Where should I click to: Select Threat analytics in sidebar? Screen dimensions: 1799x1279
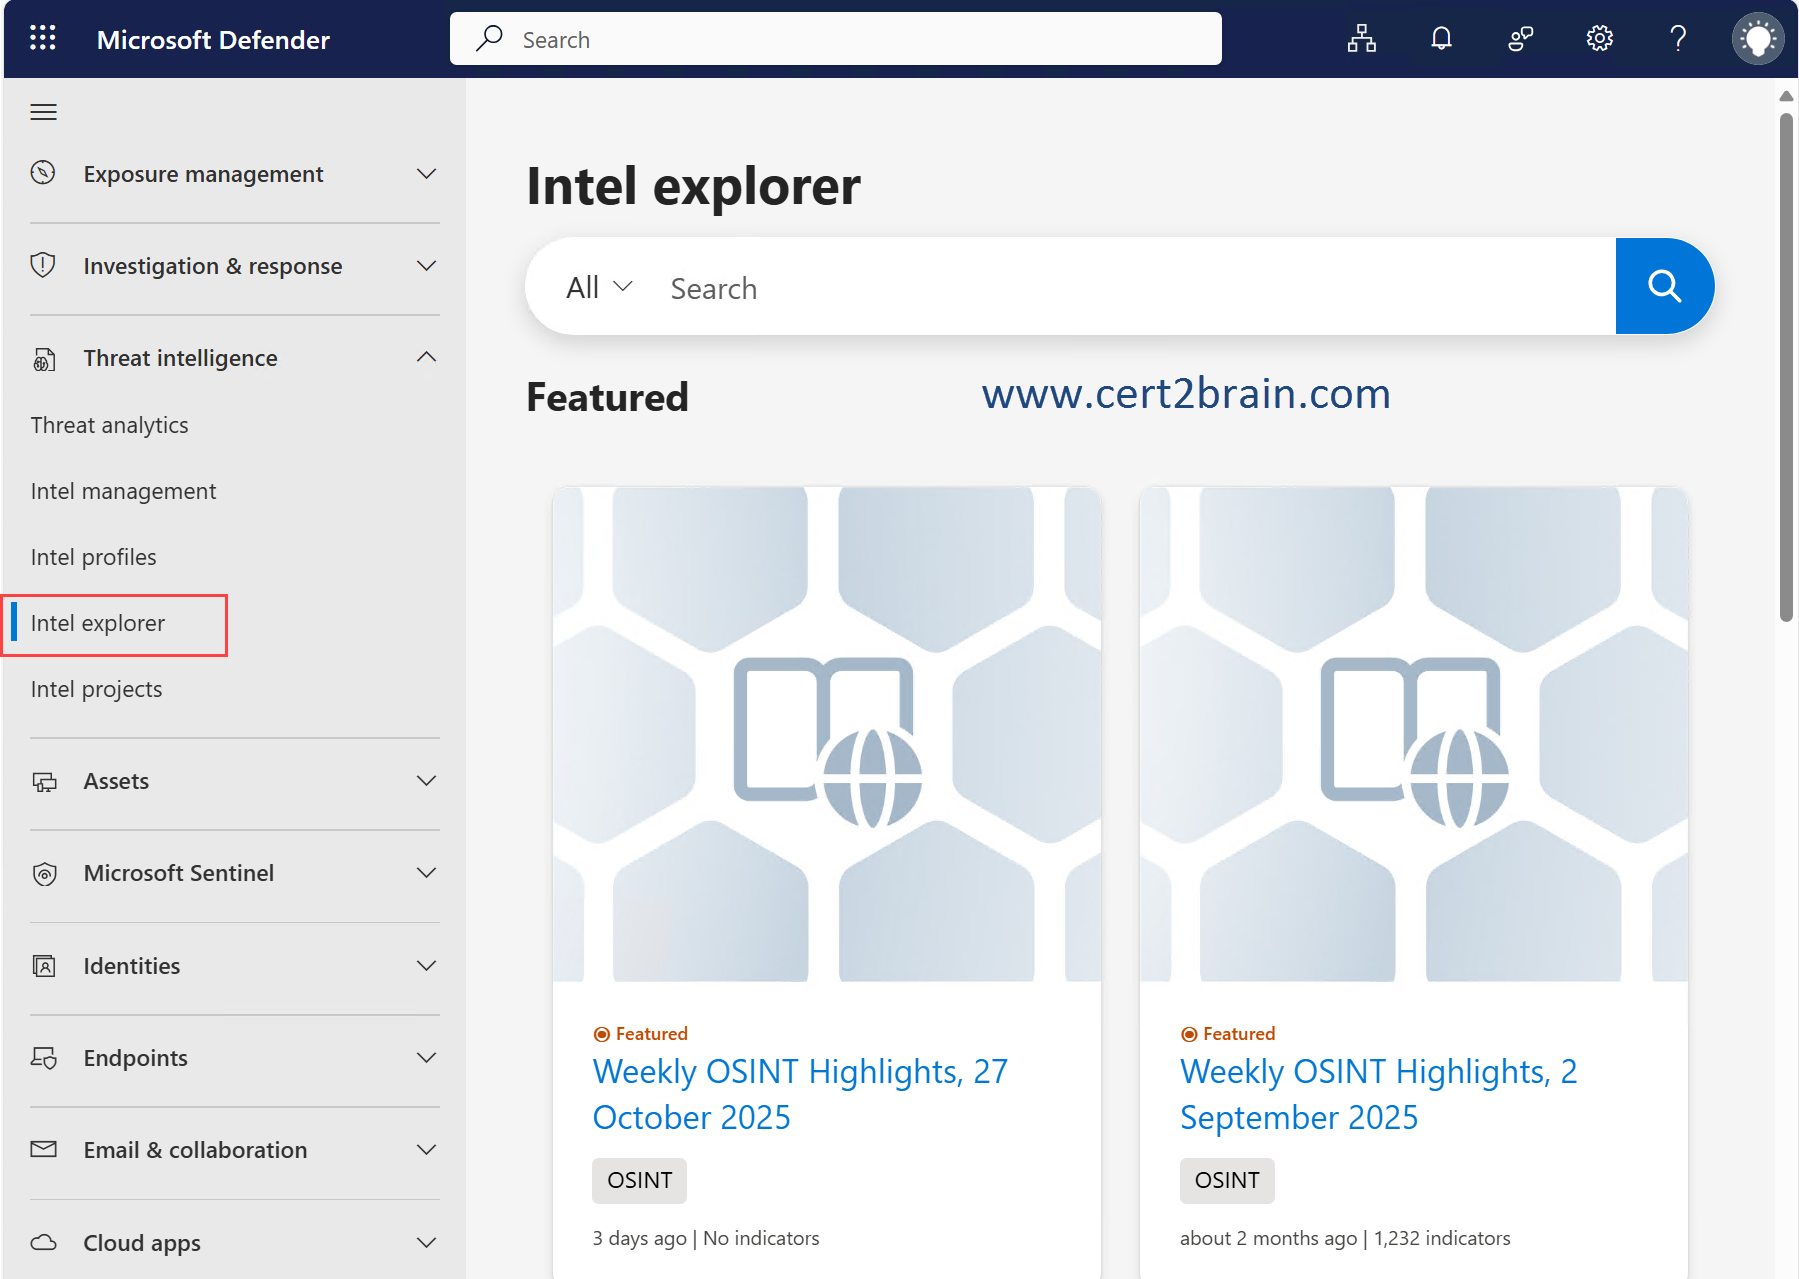109,425
